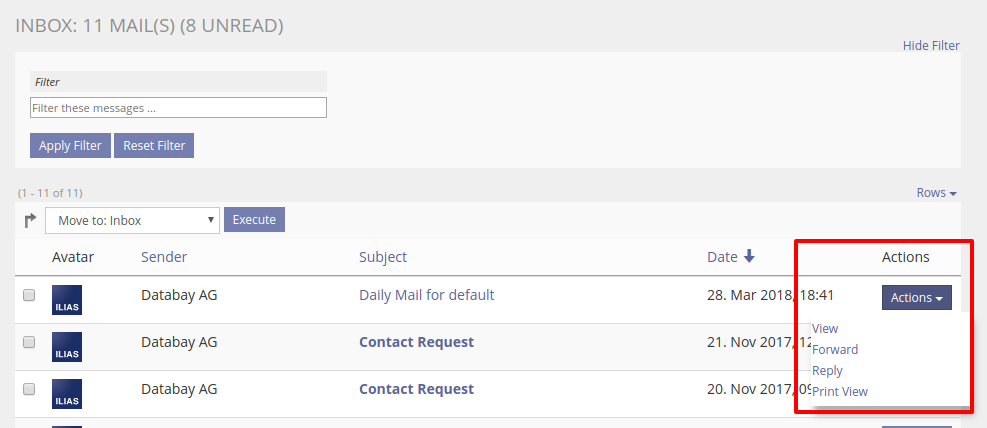The width and height of the screenshot is (987, 428).
Task: Choose View from the actions menu
Action: [825, 329]
